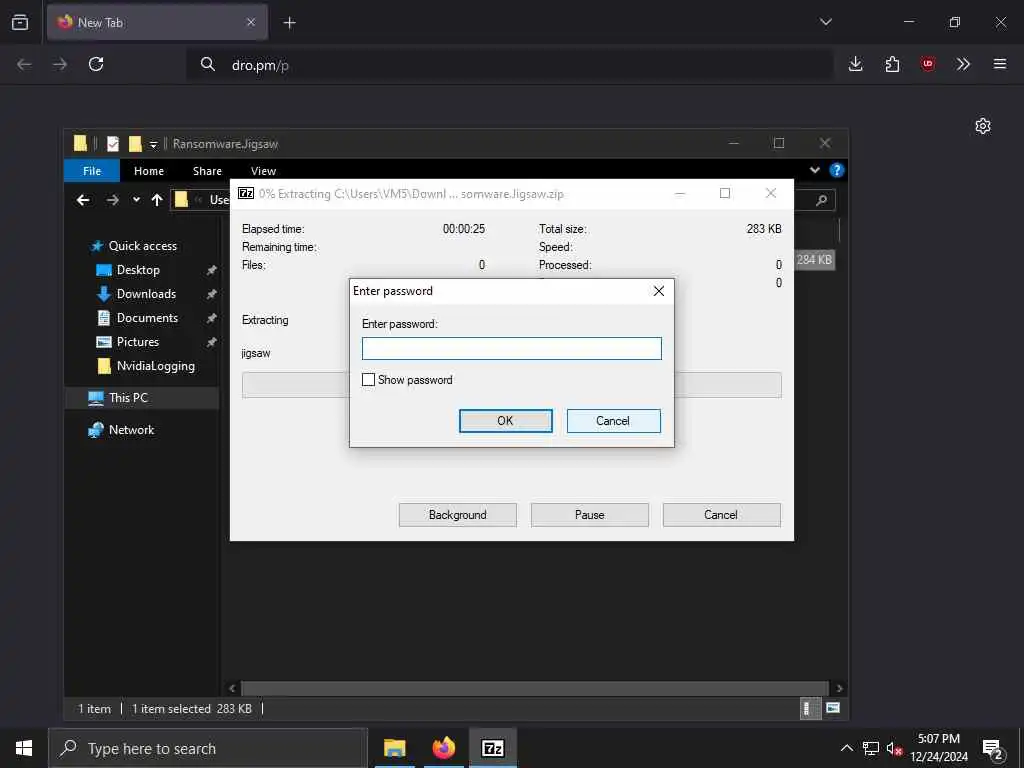
Task: Click the scrollbar left arrow in Explorer
Action: 232,688
